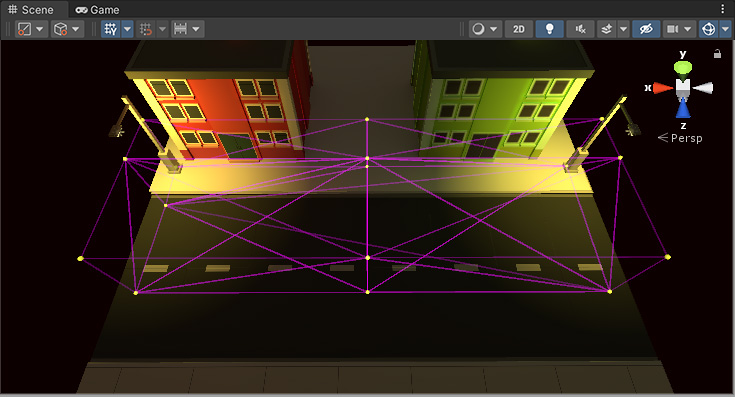Expand the gizmos options arrow
Screen dimensions: 735x397
pos(725,29)
